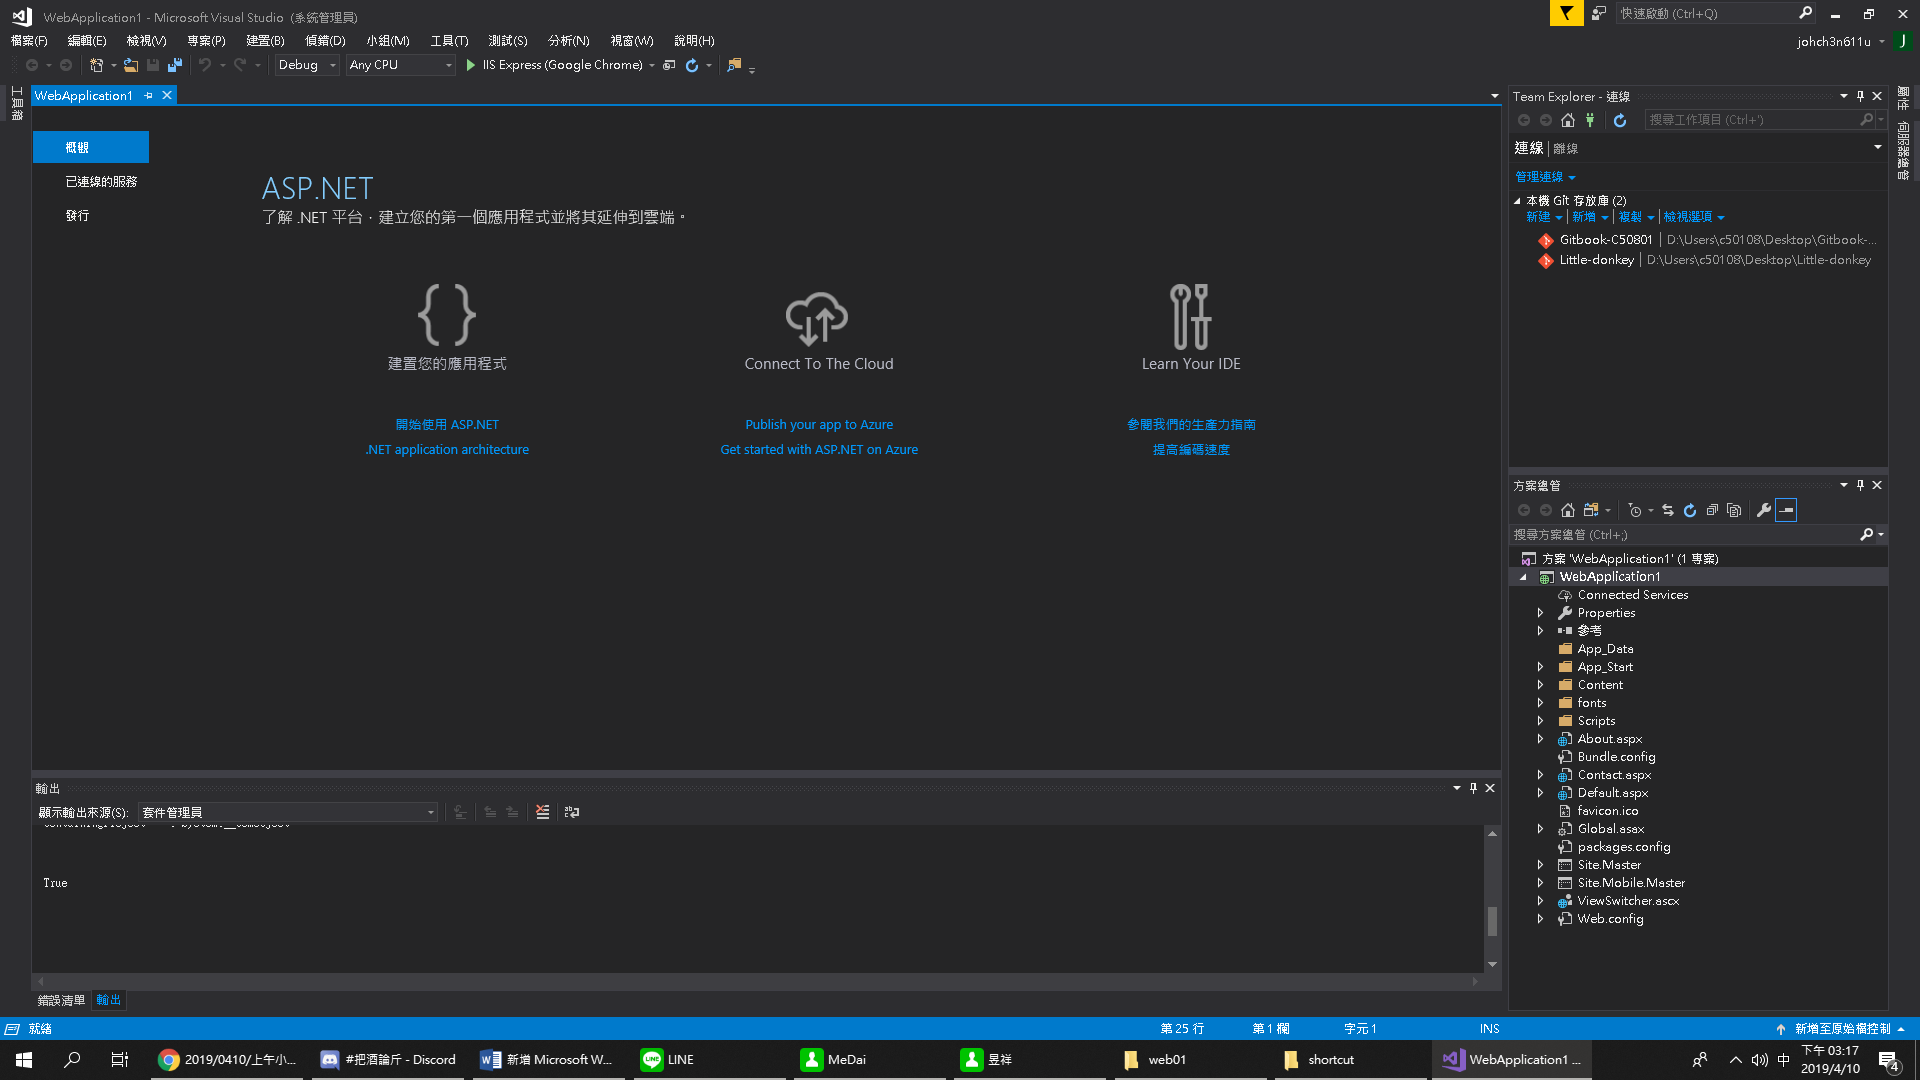This screenshot has width=1920, height=1080.
Task: Click the Clear All icon in Output panel
Action: pyautogui.click(x=542, y=812)
